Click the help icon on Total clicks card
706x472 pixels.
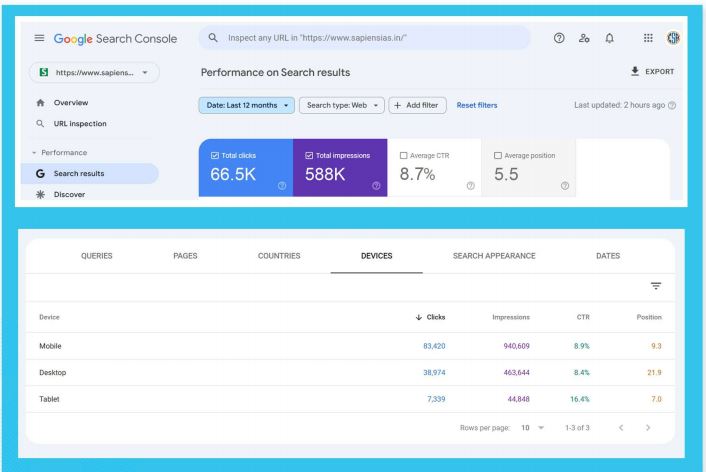(x=282, y=186)
